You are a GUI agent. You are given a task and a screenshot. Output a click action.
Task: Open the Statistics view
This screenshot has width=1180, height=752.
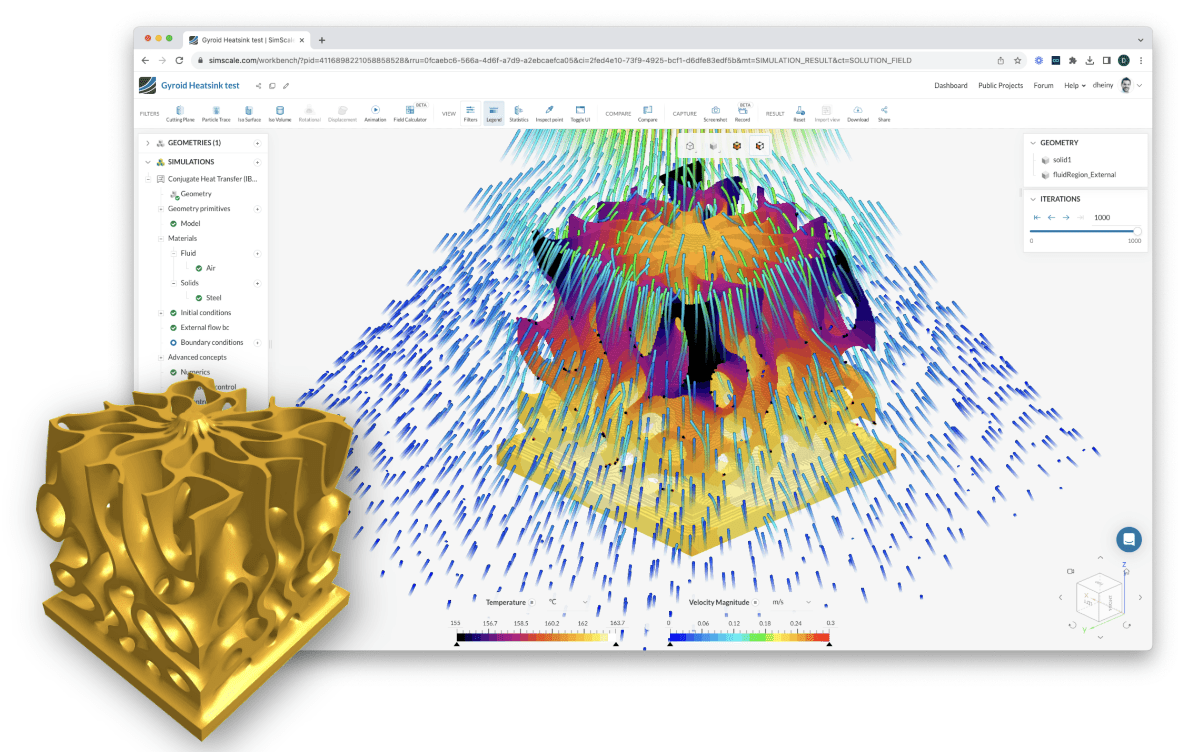pos(518,113)
